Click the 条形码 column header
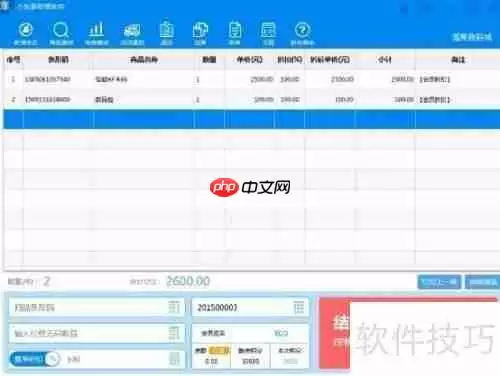 [x=58, y=60]
